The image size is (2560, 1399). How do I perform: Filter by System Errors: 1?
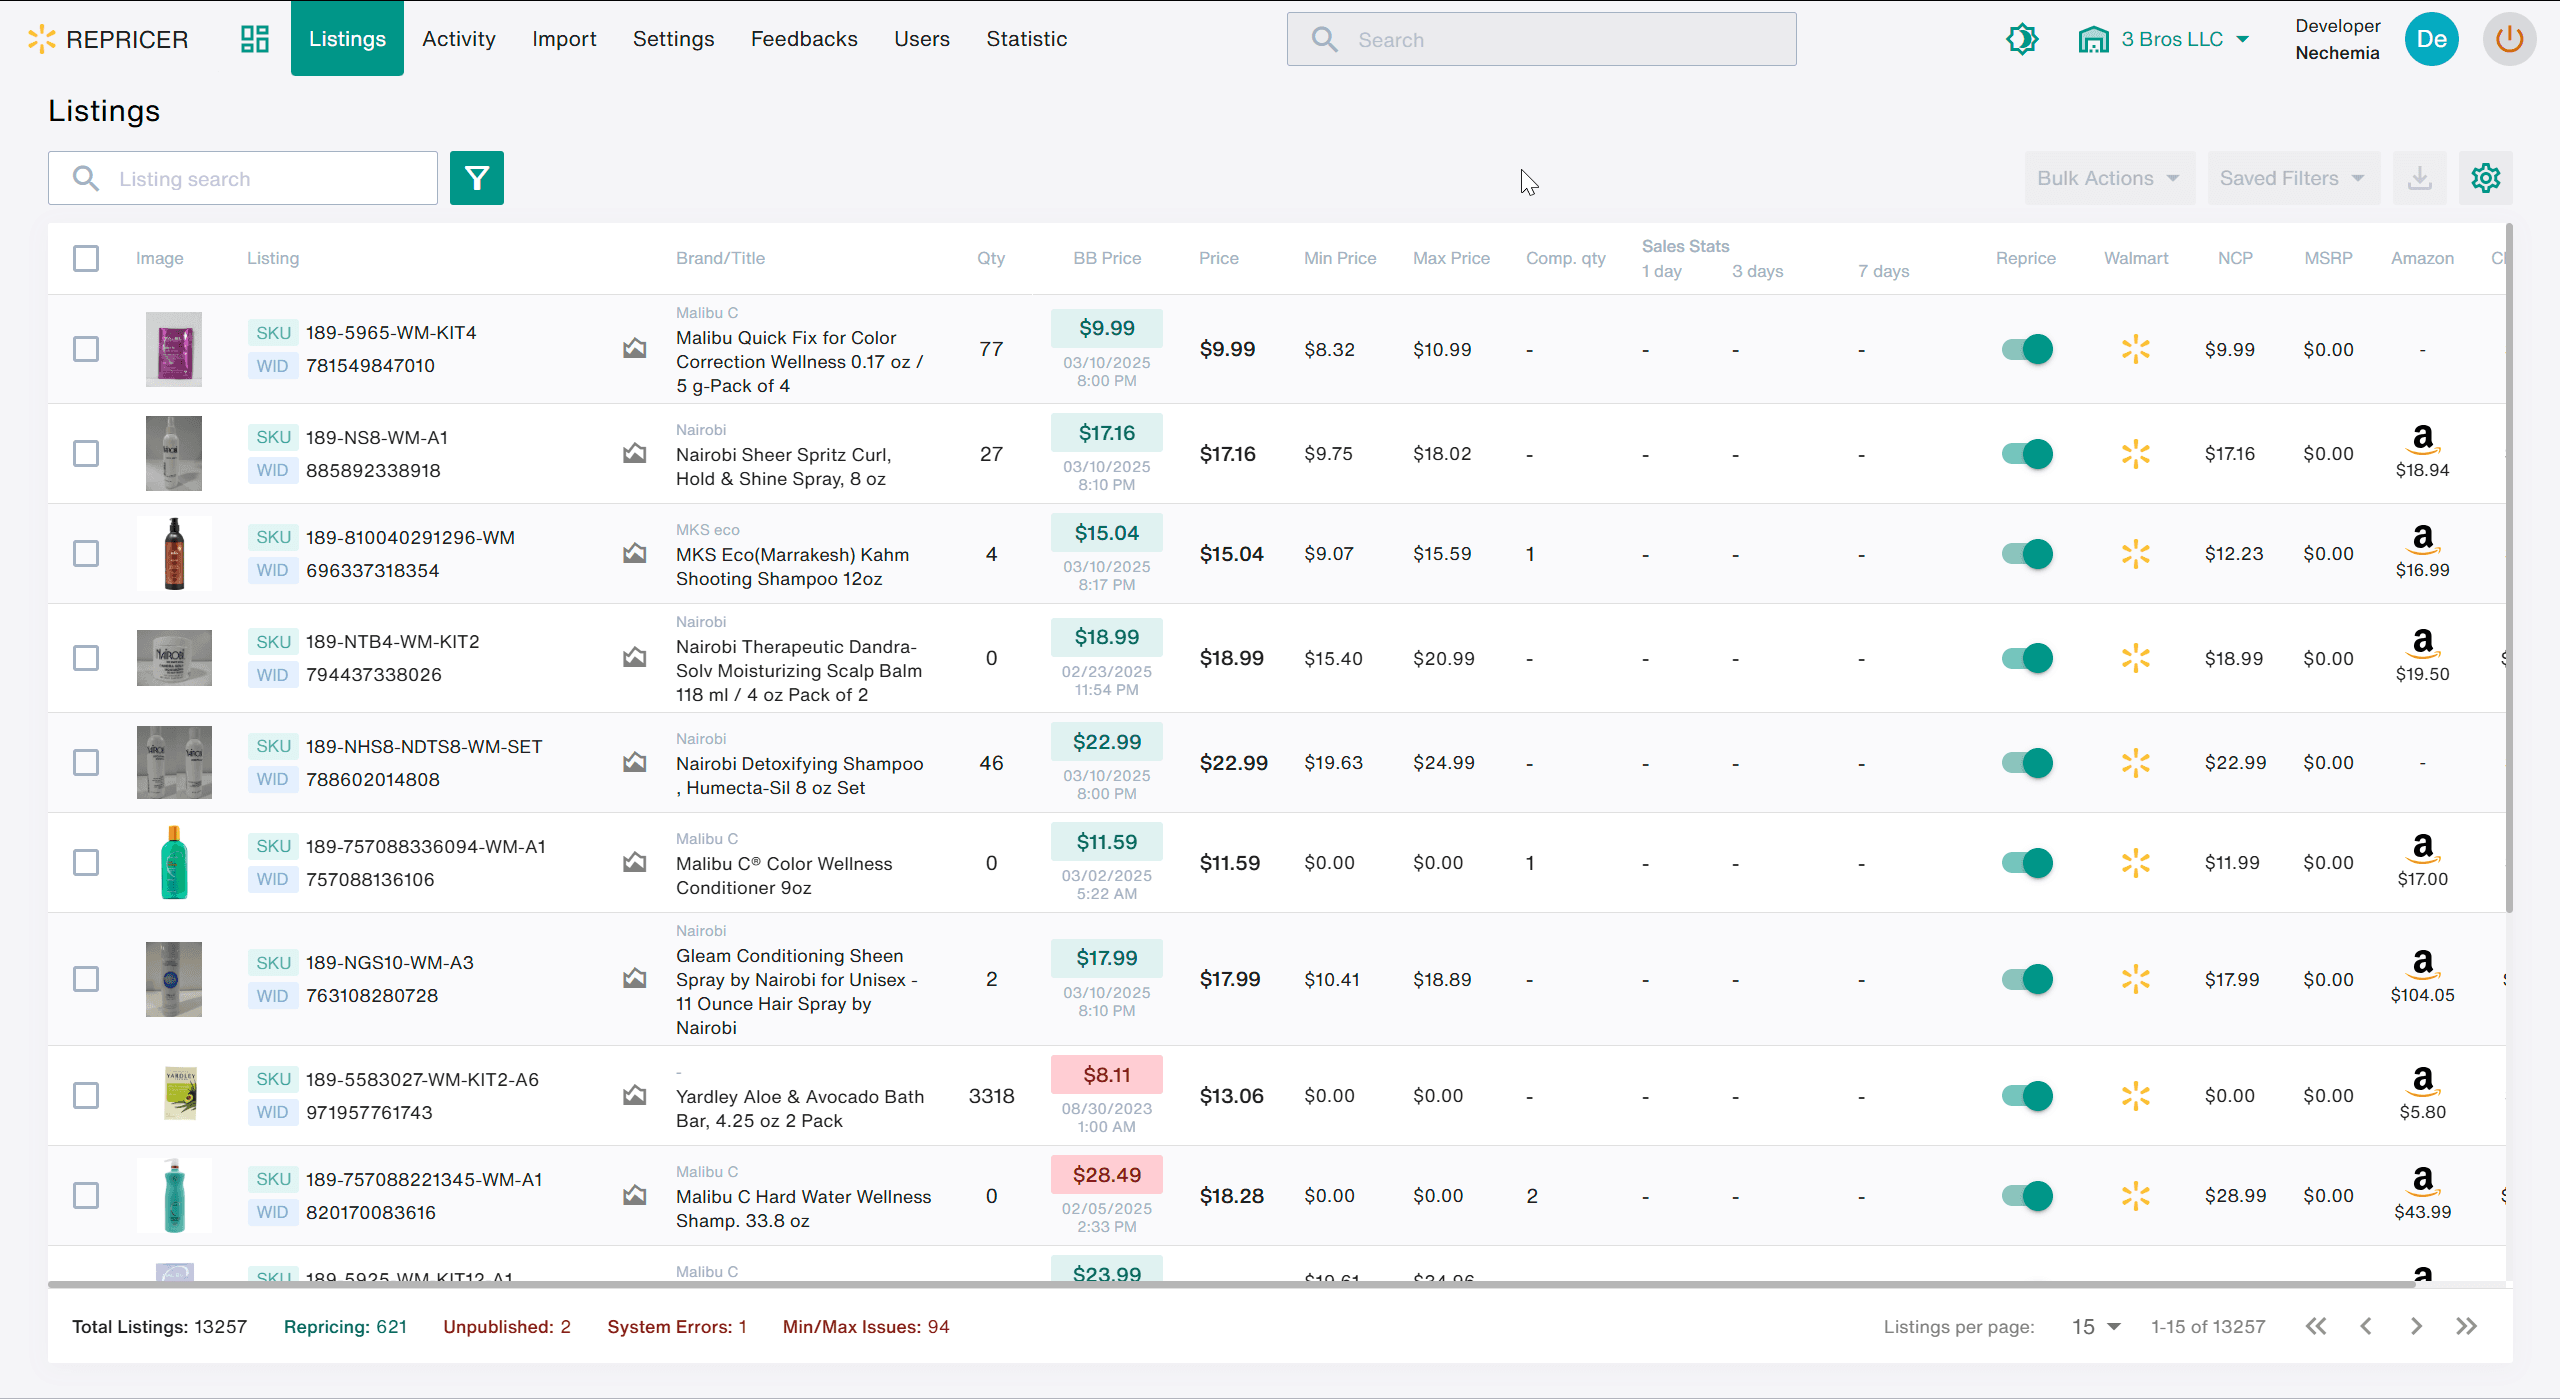pyautogui.click(x=677, y=1326)
